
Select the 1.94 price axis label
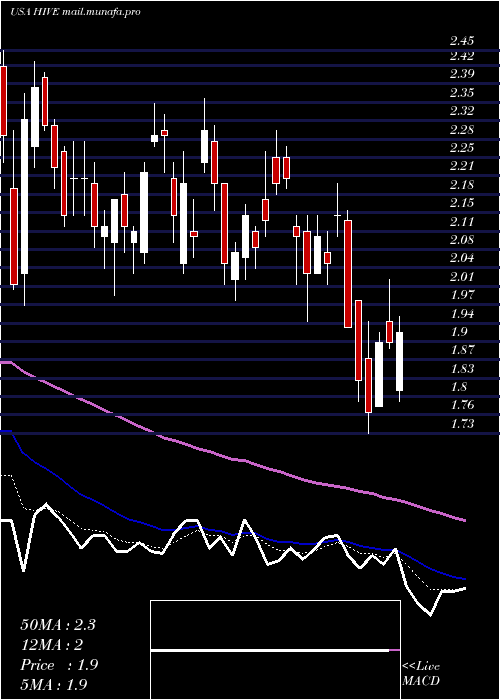tap(462, 313)
